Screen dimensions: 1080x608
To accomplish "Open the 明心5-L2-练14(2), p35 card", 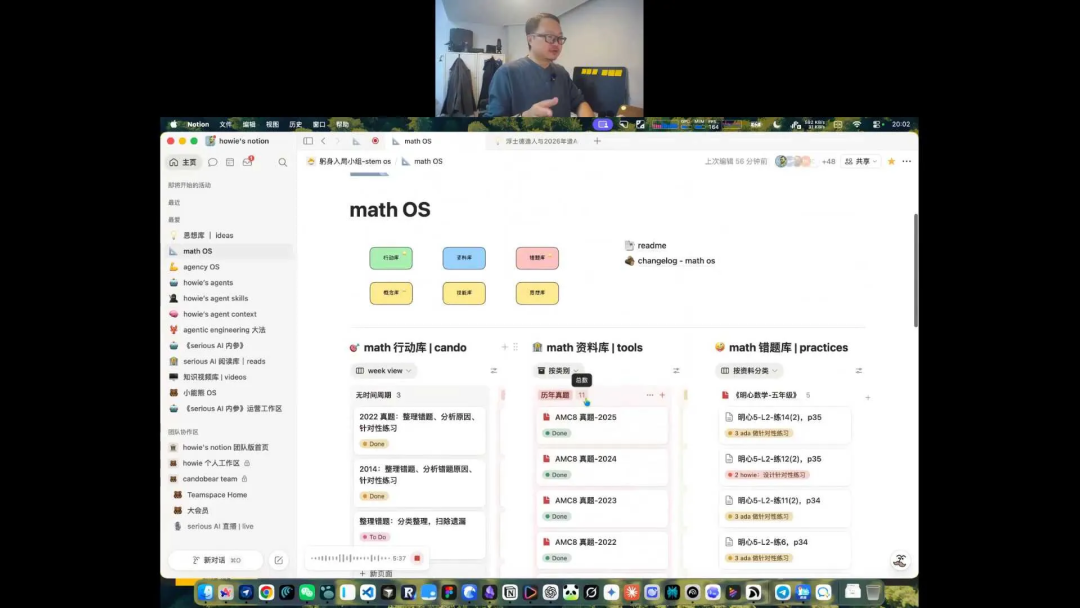I will point(786,426).
